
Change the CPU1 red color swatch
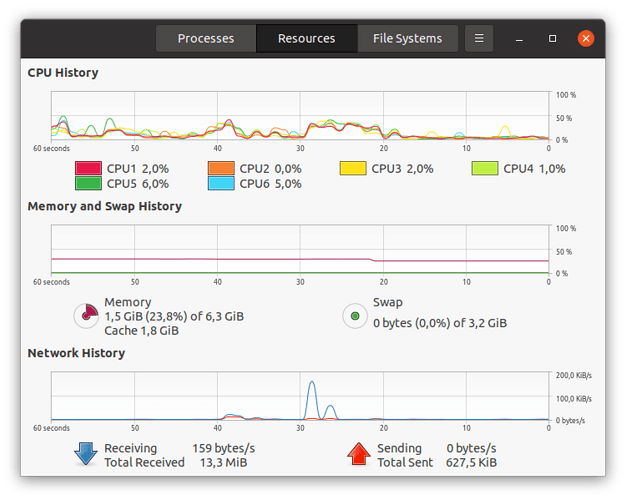88,168
